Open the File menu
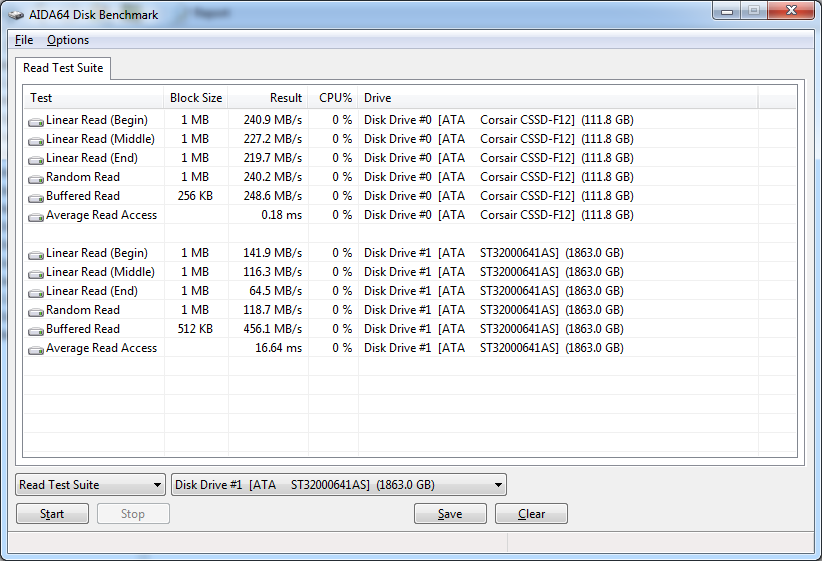 [24, 40]
